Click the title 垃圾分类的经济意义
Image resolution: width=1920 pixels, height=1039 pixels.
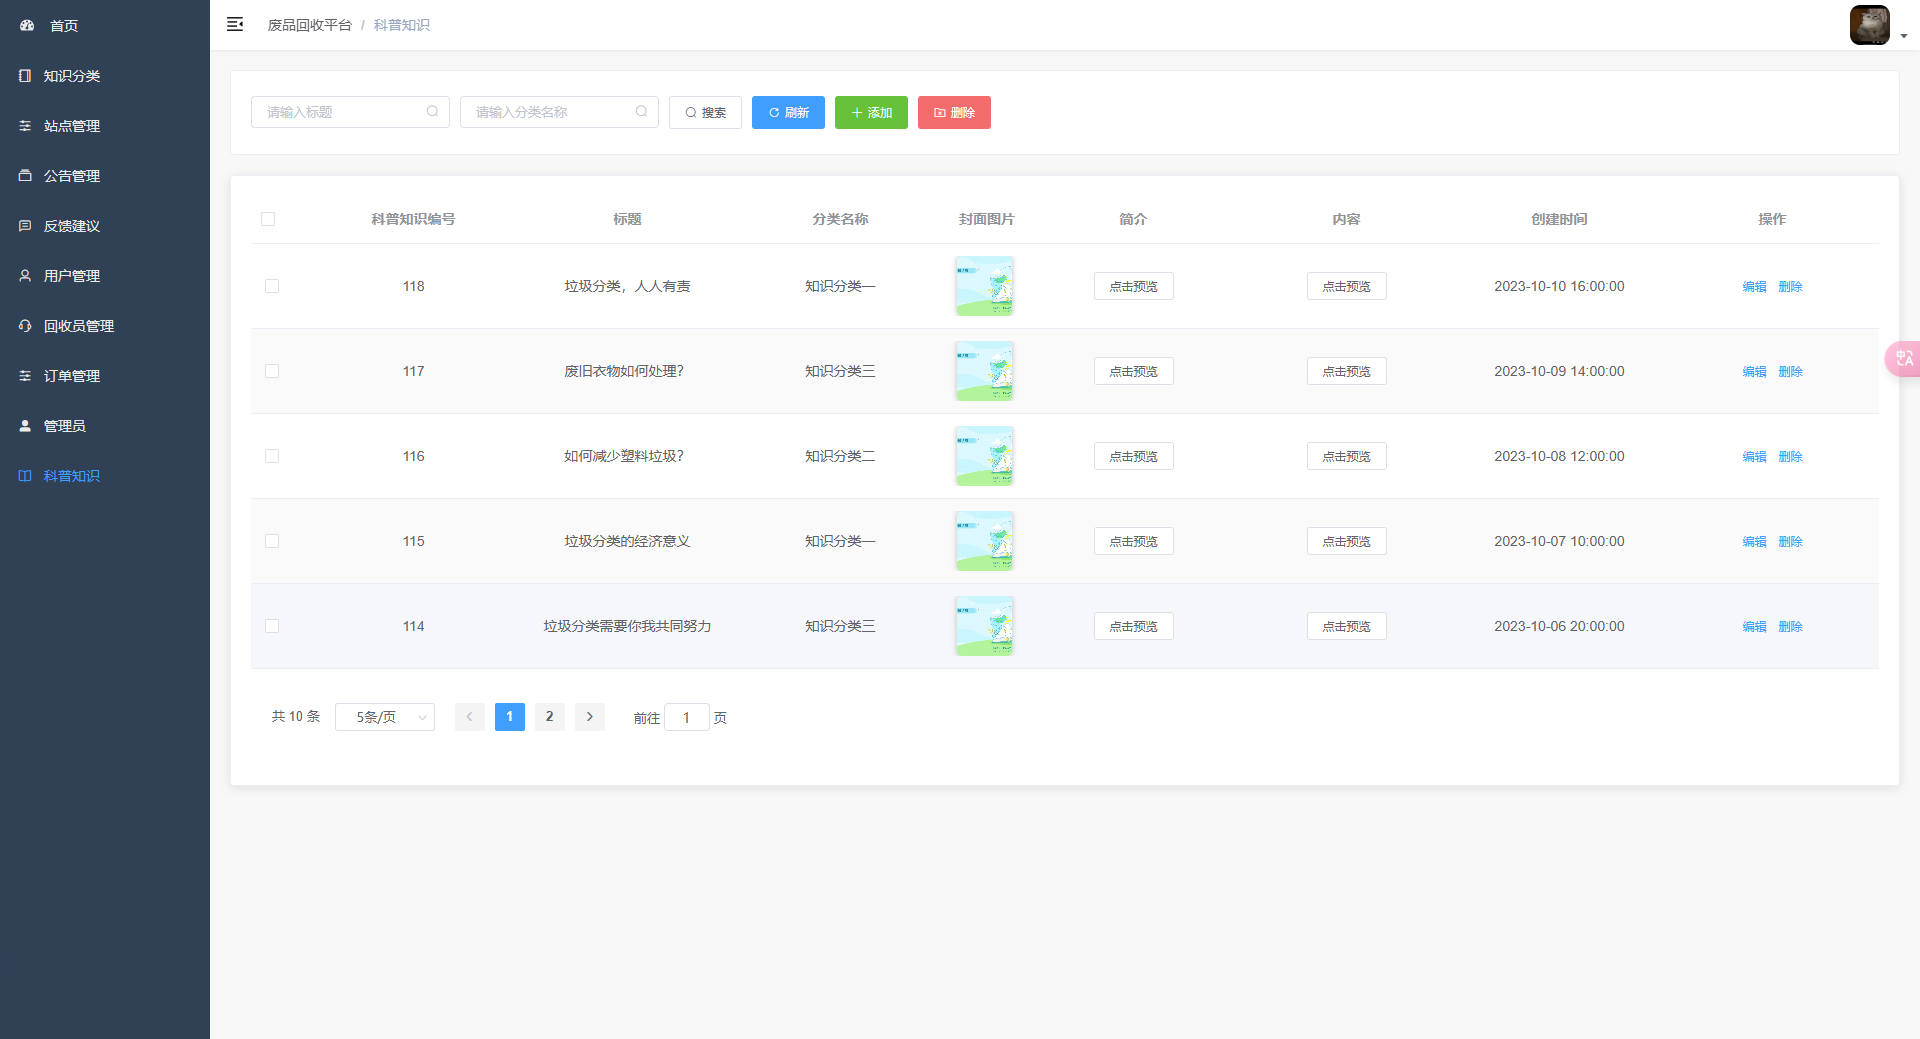[x=627, y=541]
